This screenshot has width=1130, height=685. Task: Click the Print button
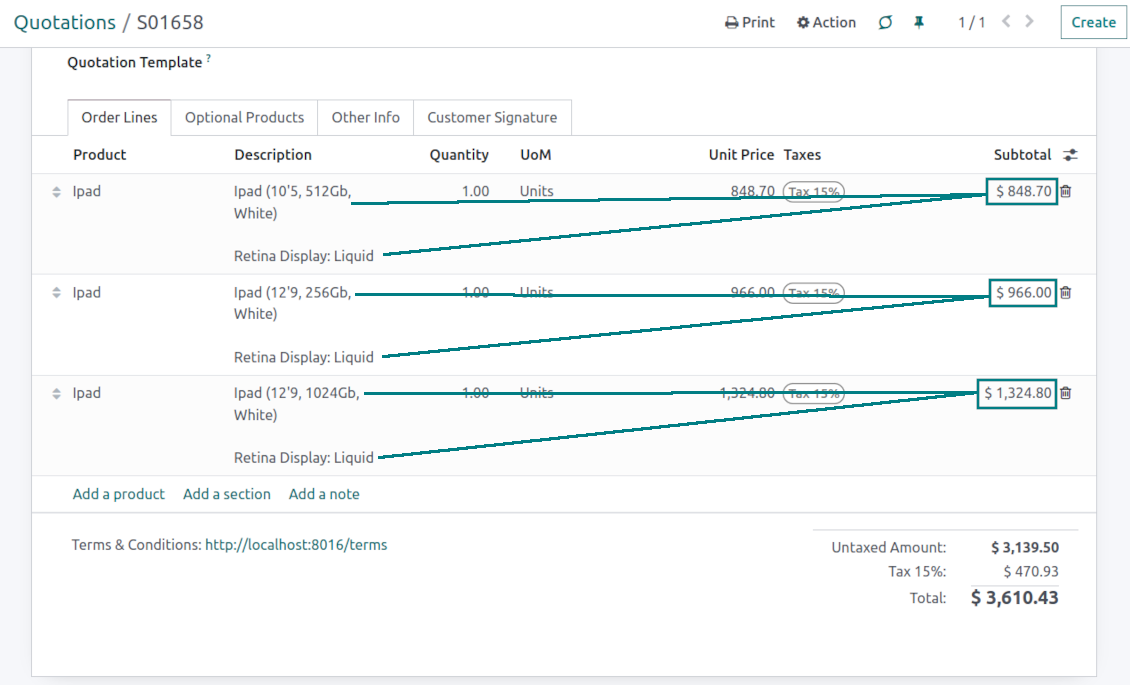pos(749,22)
